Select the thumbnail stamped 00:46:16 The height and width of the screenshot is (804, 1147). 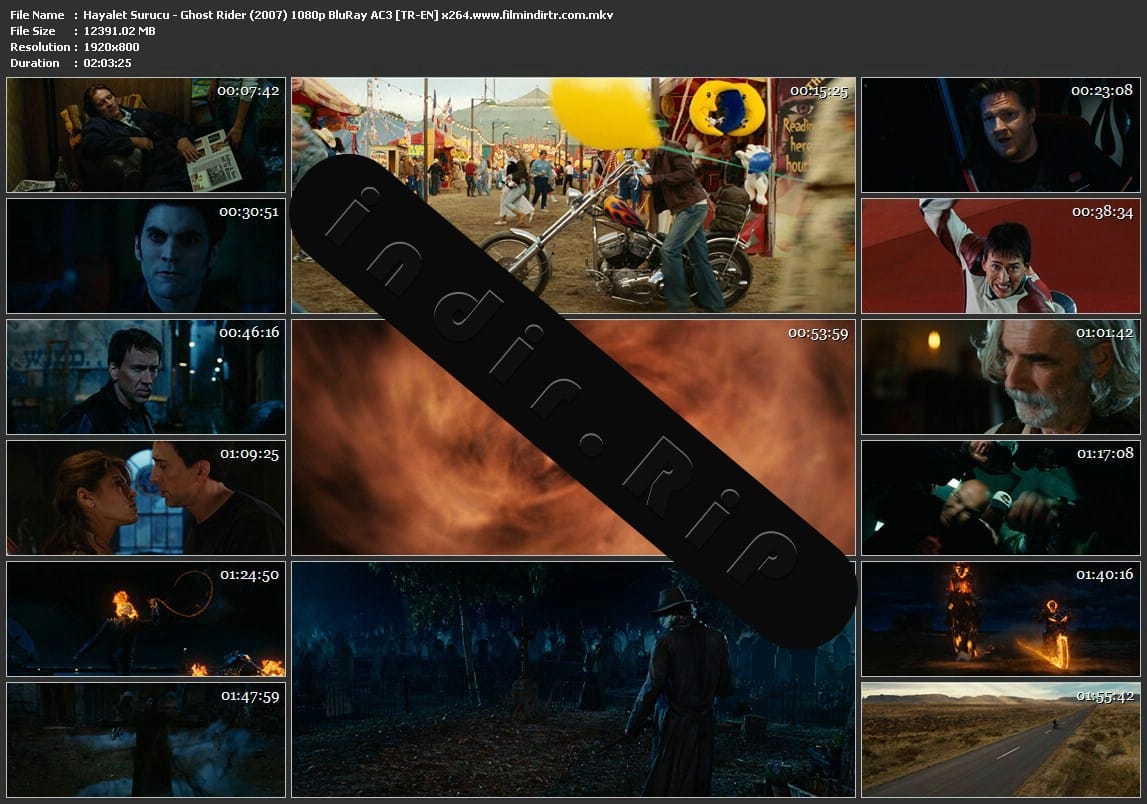click(146, 377)
